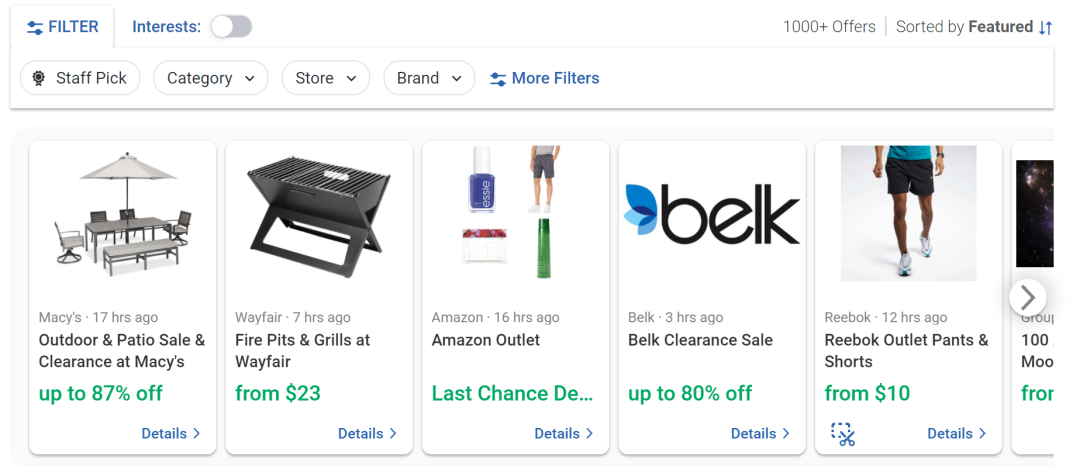Open Details for Wayfair fire pits deal
This screenshot has height=466, width=1080.
pyautogui.click(x=367, y=434)
